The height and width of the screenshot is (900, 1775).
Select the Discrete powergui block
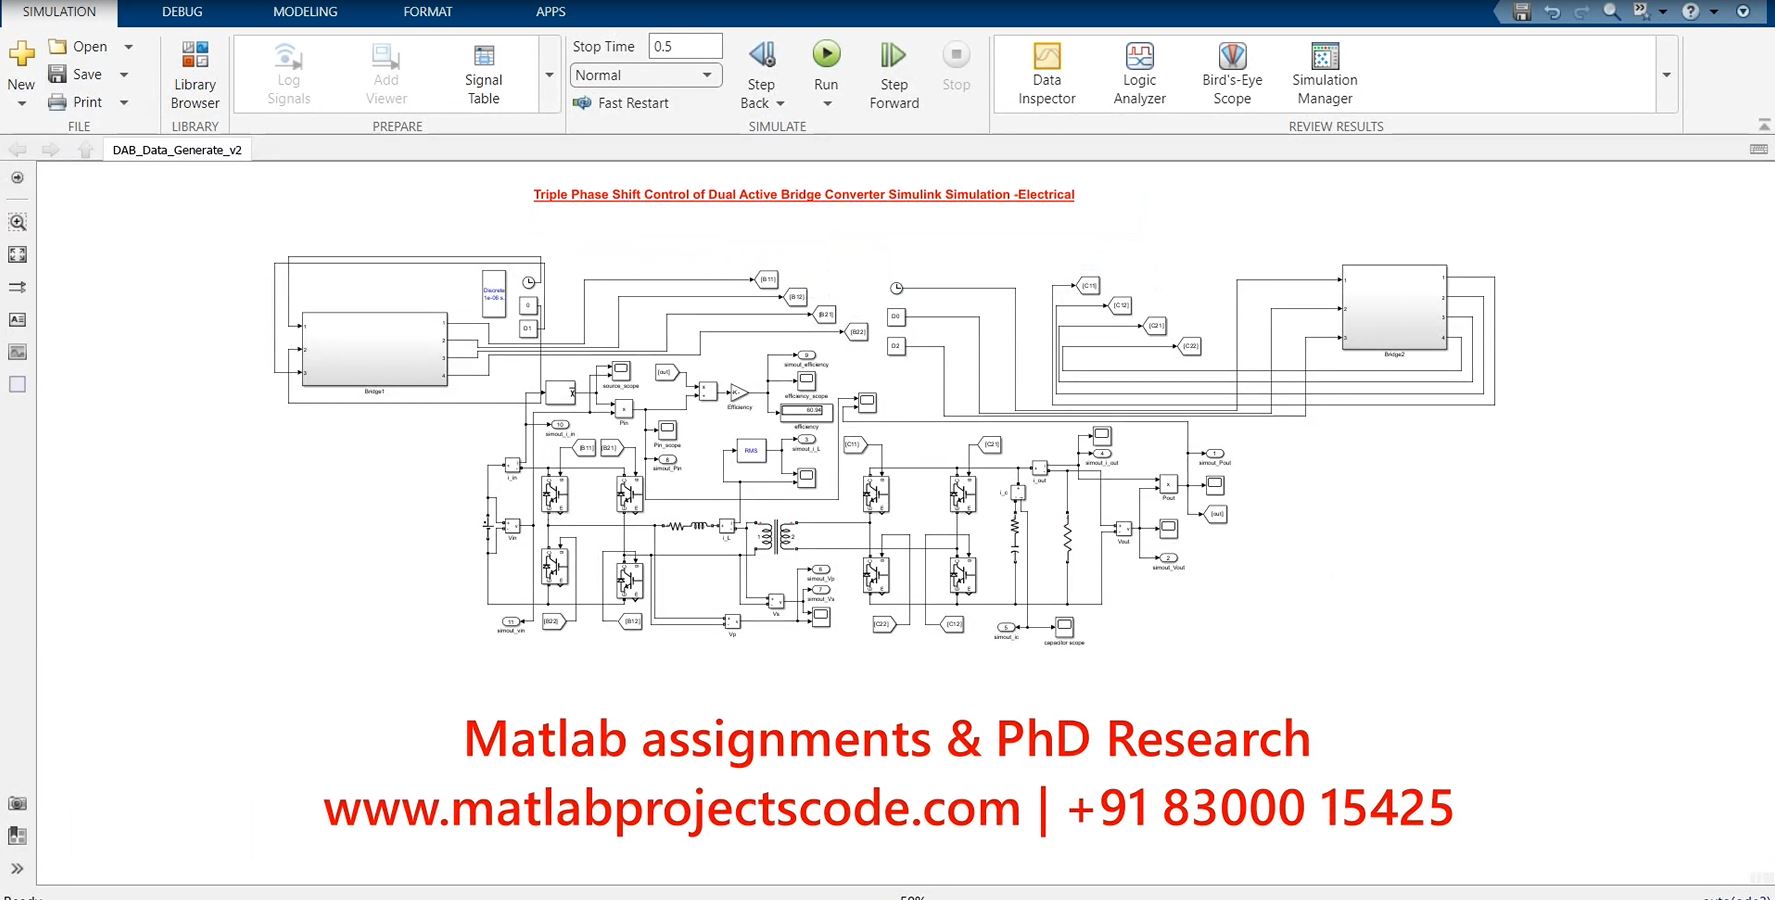[494, 294]
